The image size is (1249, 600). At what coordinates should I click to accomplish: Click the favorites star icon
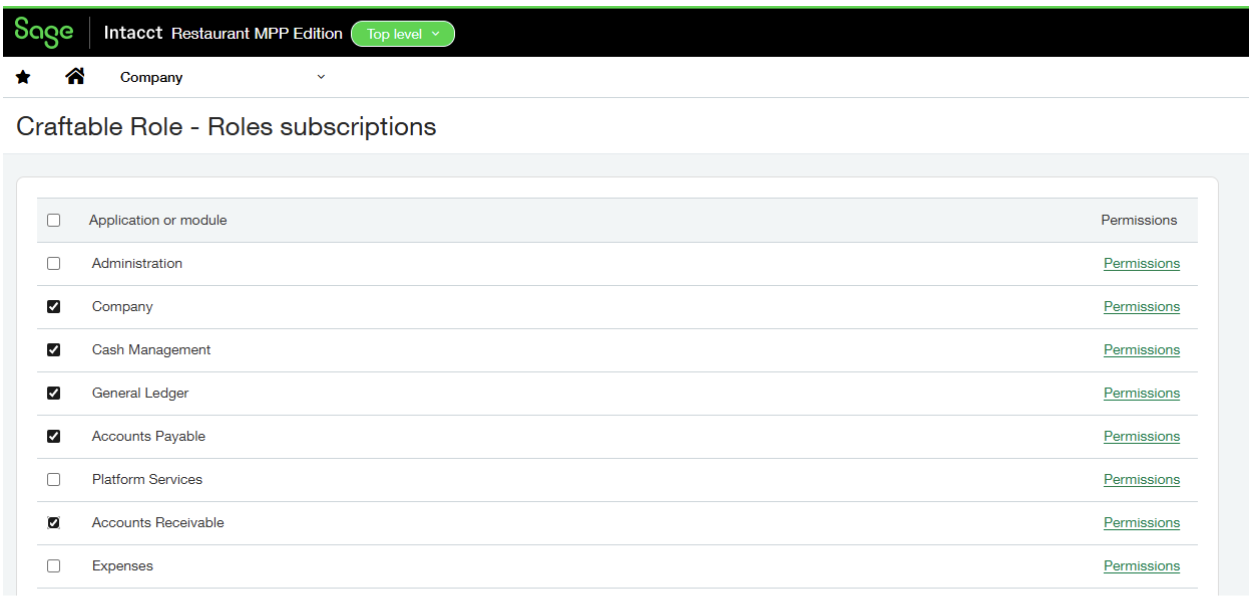[22, 76]
